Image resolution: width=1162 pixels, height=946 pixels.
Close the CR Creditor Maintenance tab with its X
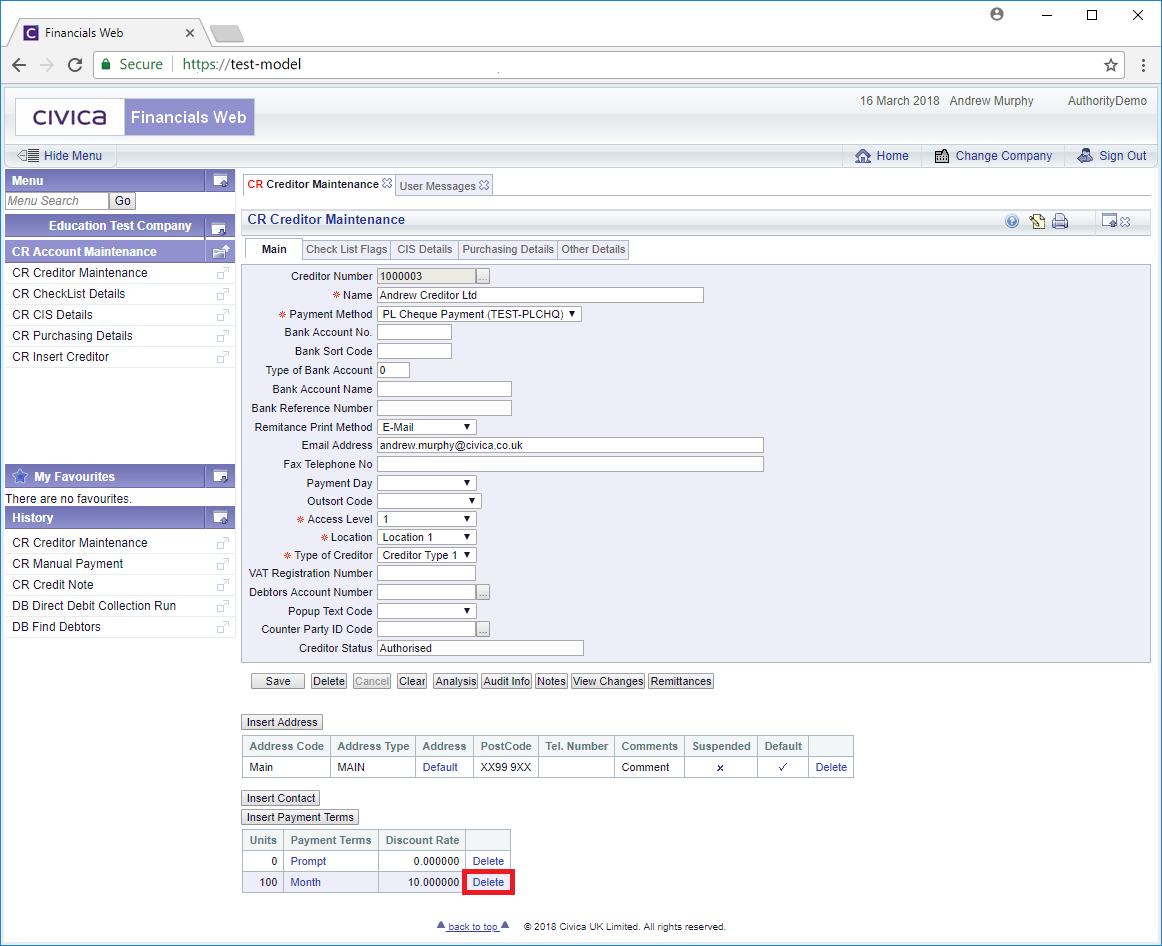tap(387, 184)
